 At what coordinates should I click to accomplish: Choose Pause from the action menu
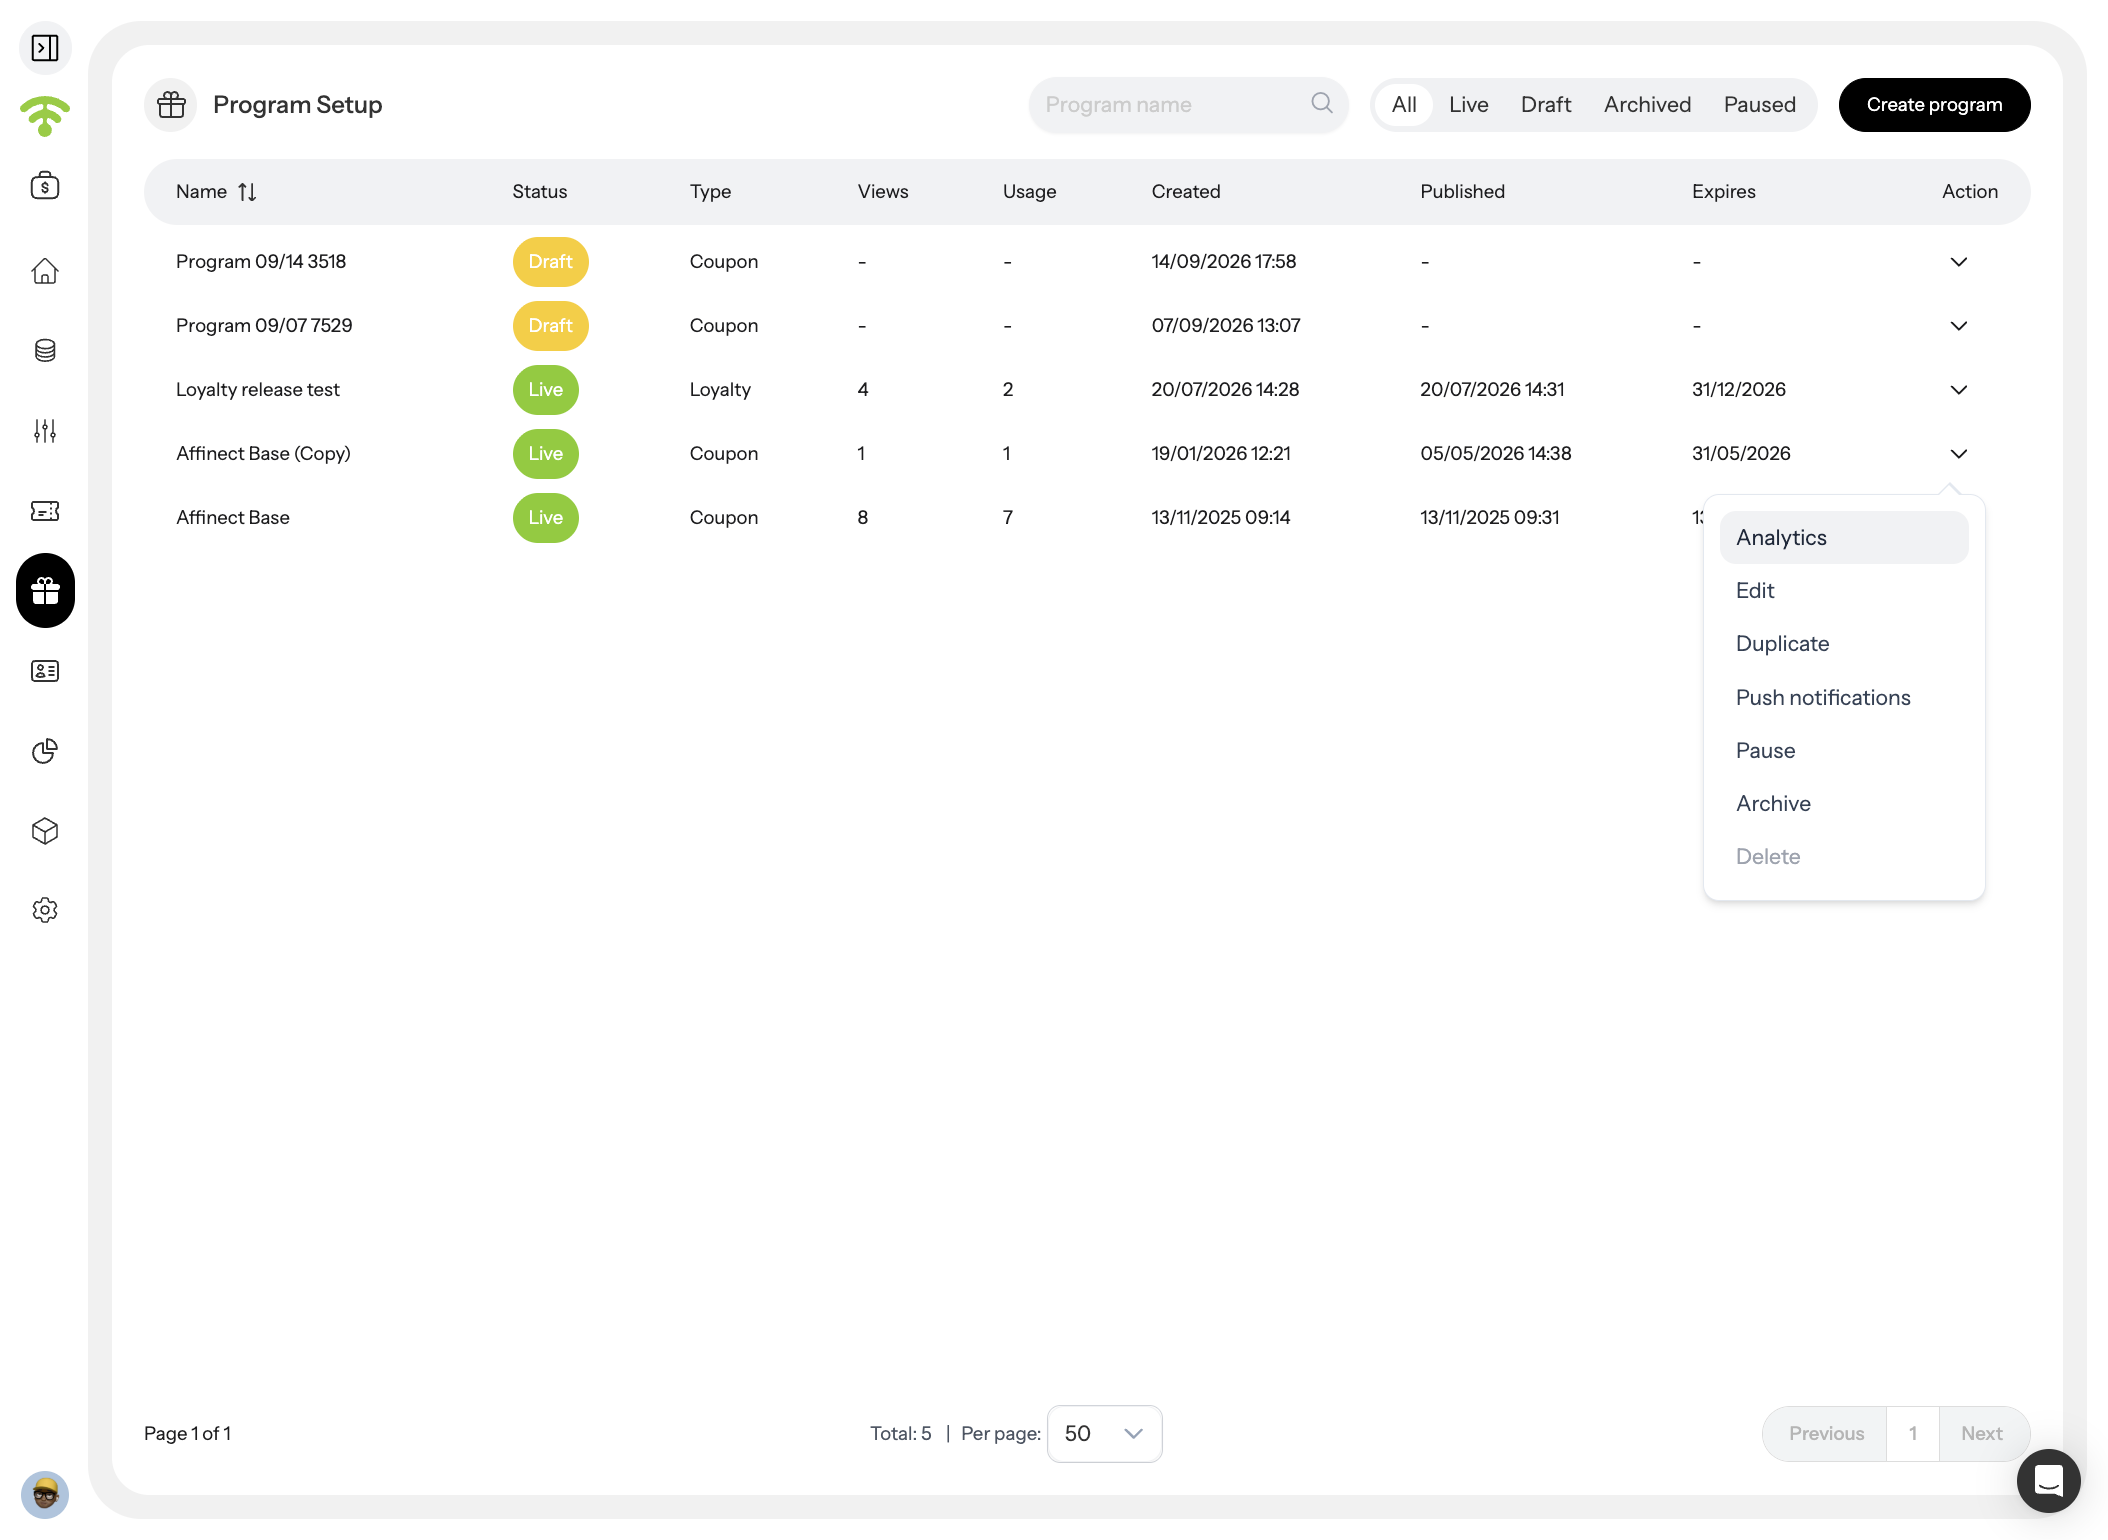[x=1843, y=751]
